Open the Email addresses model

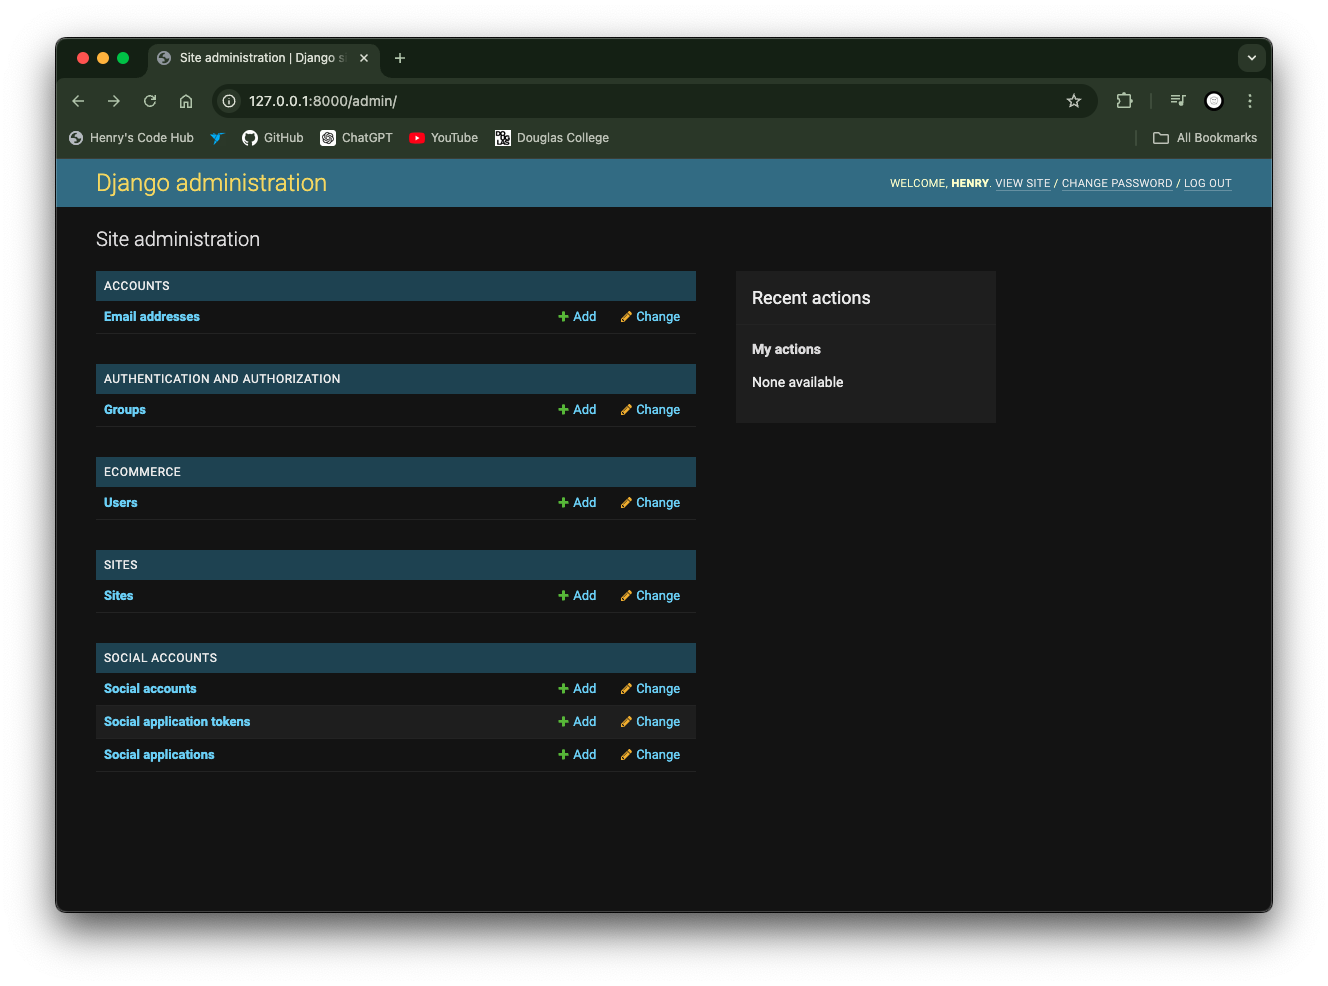[x=152, y=317]
